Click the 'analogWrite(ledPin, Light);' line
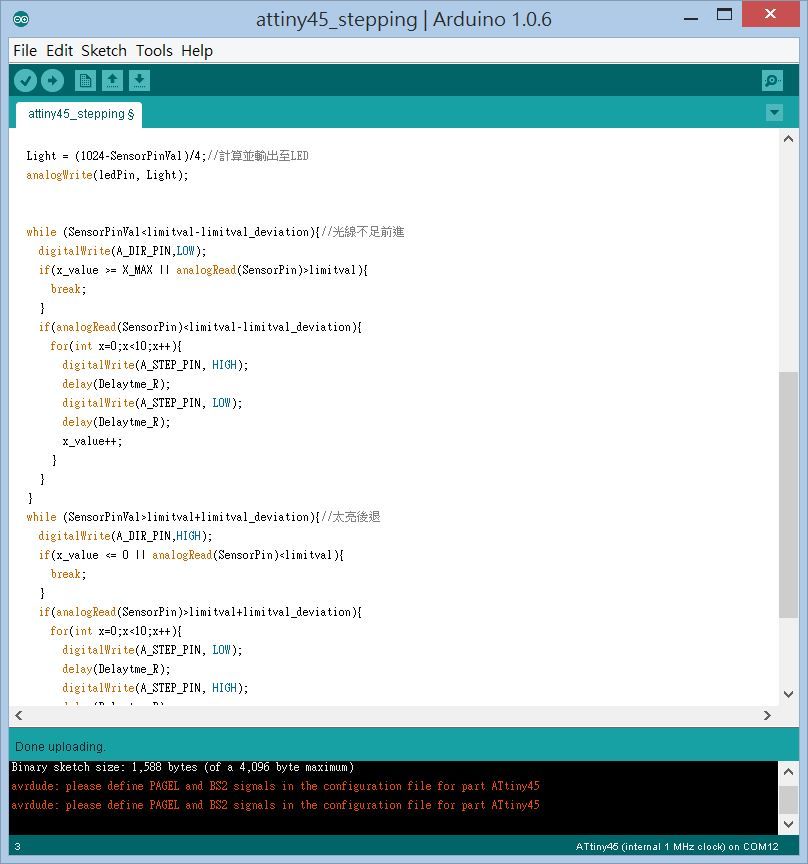Viewport: 808px width, 864px height. coord(107,175)
